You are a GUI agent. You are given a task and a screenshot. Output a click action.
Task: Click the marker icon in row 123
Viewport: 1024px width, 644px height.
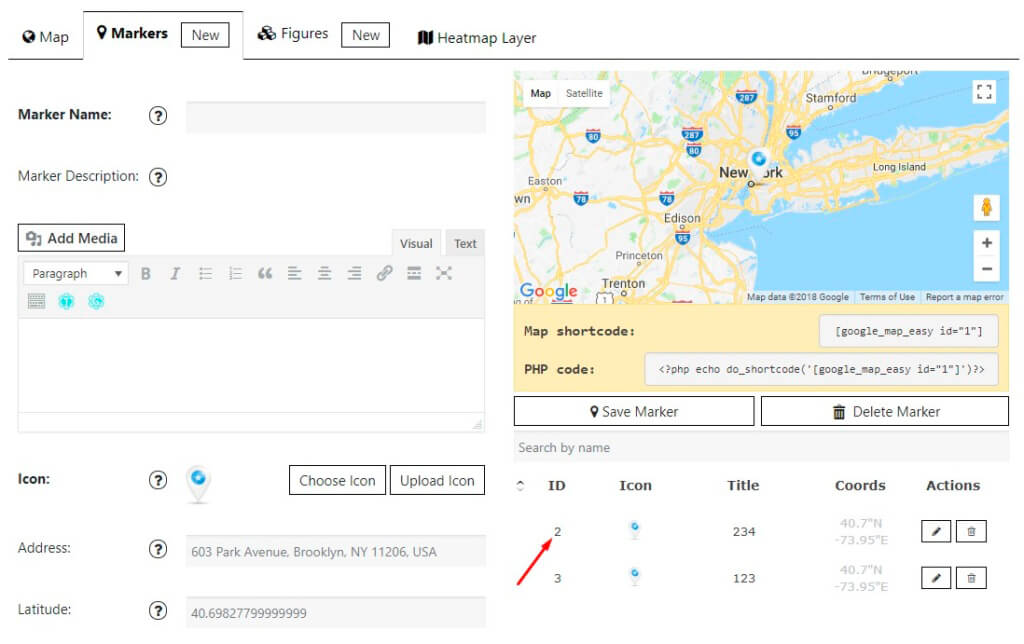[635, 577]
